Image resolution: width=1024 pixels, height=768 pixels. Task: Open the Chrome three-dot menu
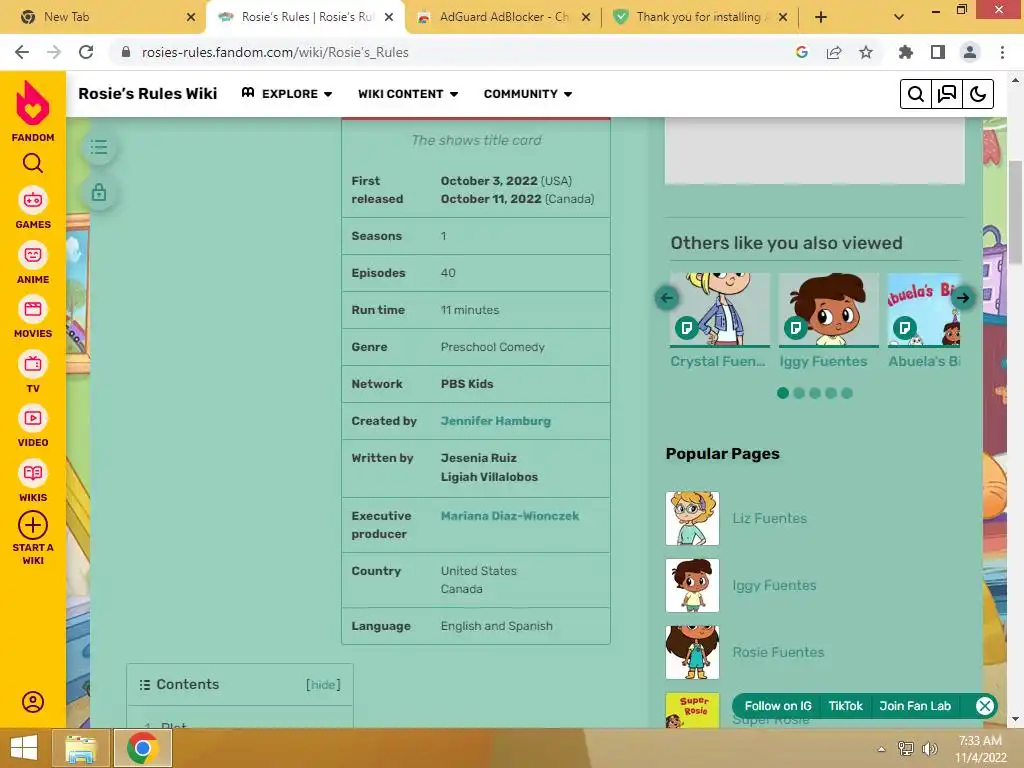[x=1002, y=52]
